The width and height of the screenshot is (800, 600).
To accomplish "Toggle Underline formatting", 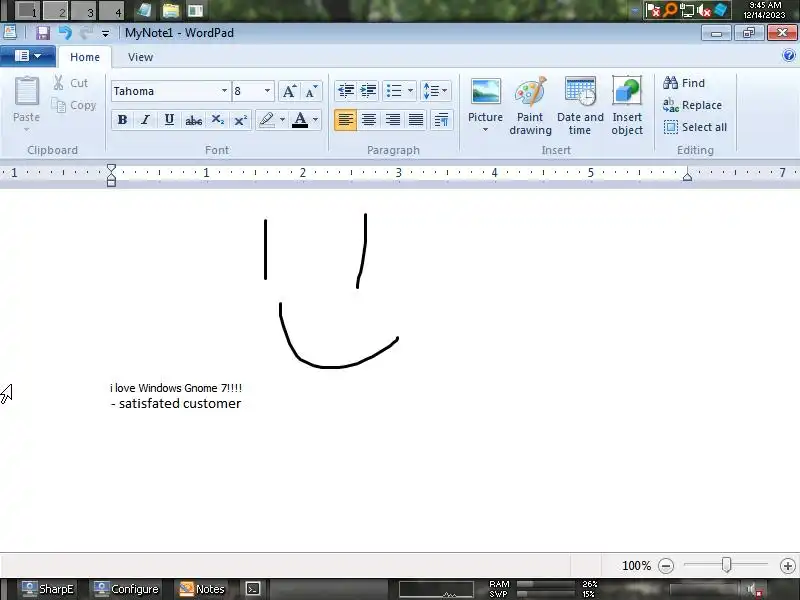I will click(169, 120).
